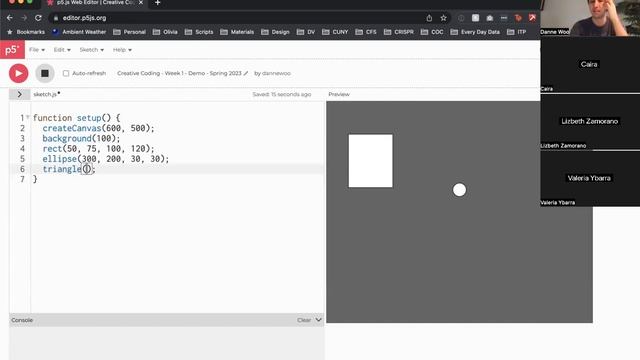Open the Every Day Data bookmarks folder
The image size is (640, 360).
475,32
